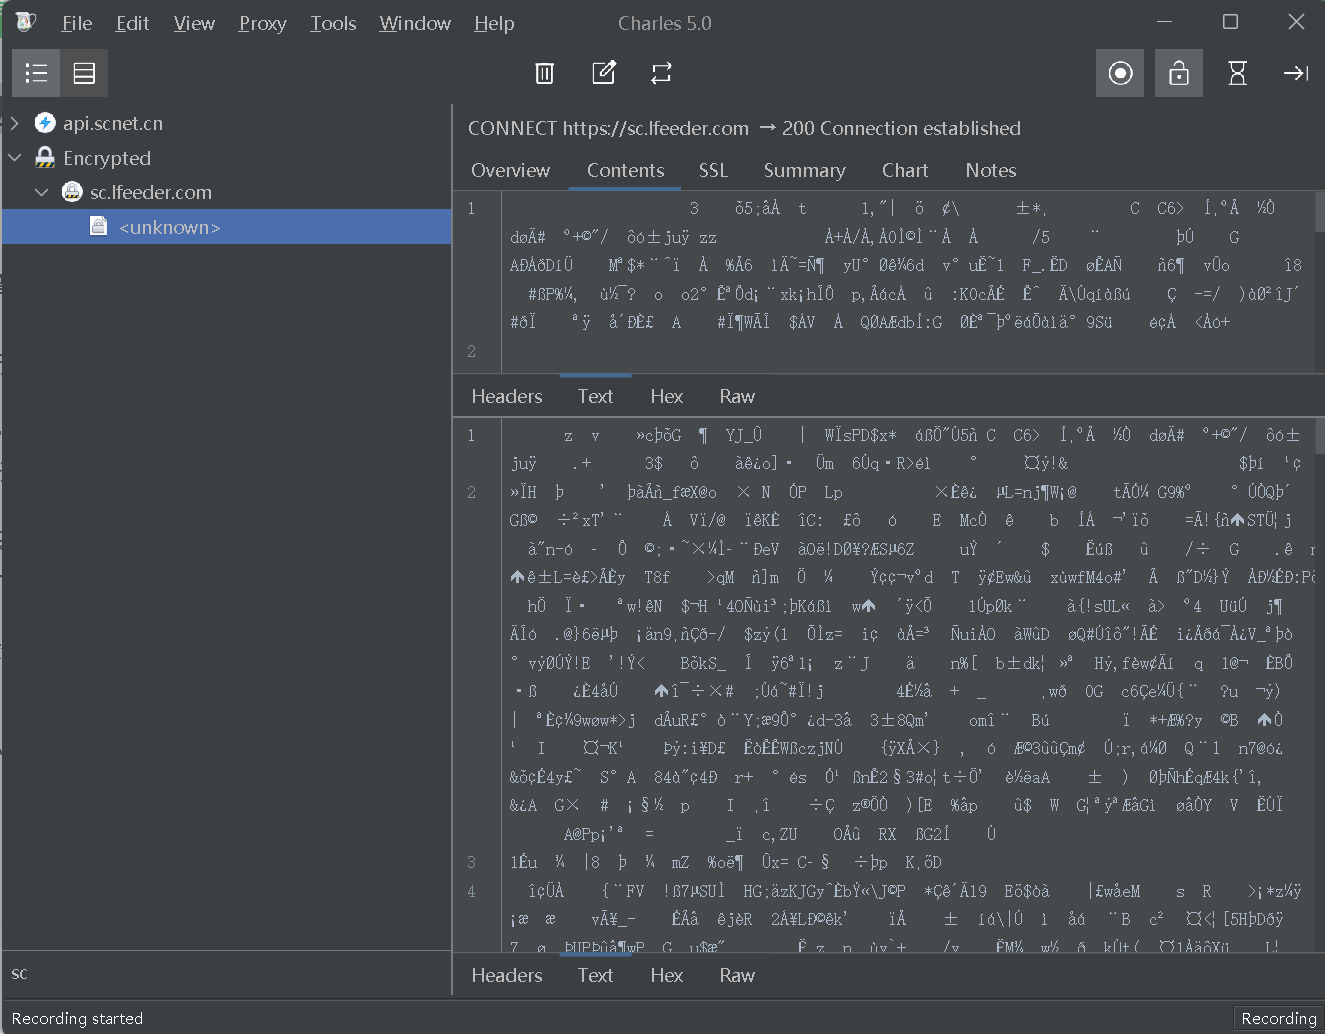The image size is (1325, 1034).
Task: Switch to sequence list view icon
Action: click(x=84, y=73)
